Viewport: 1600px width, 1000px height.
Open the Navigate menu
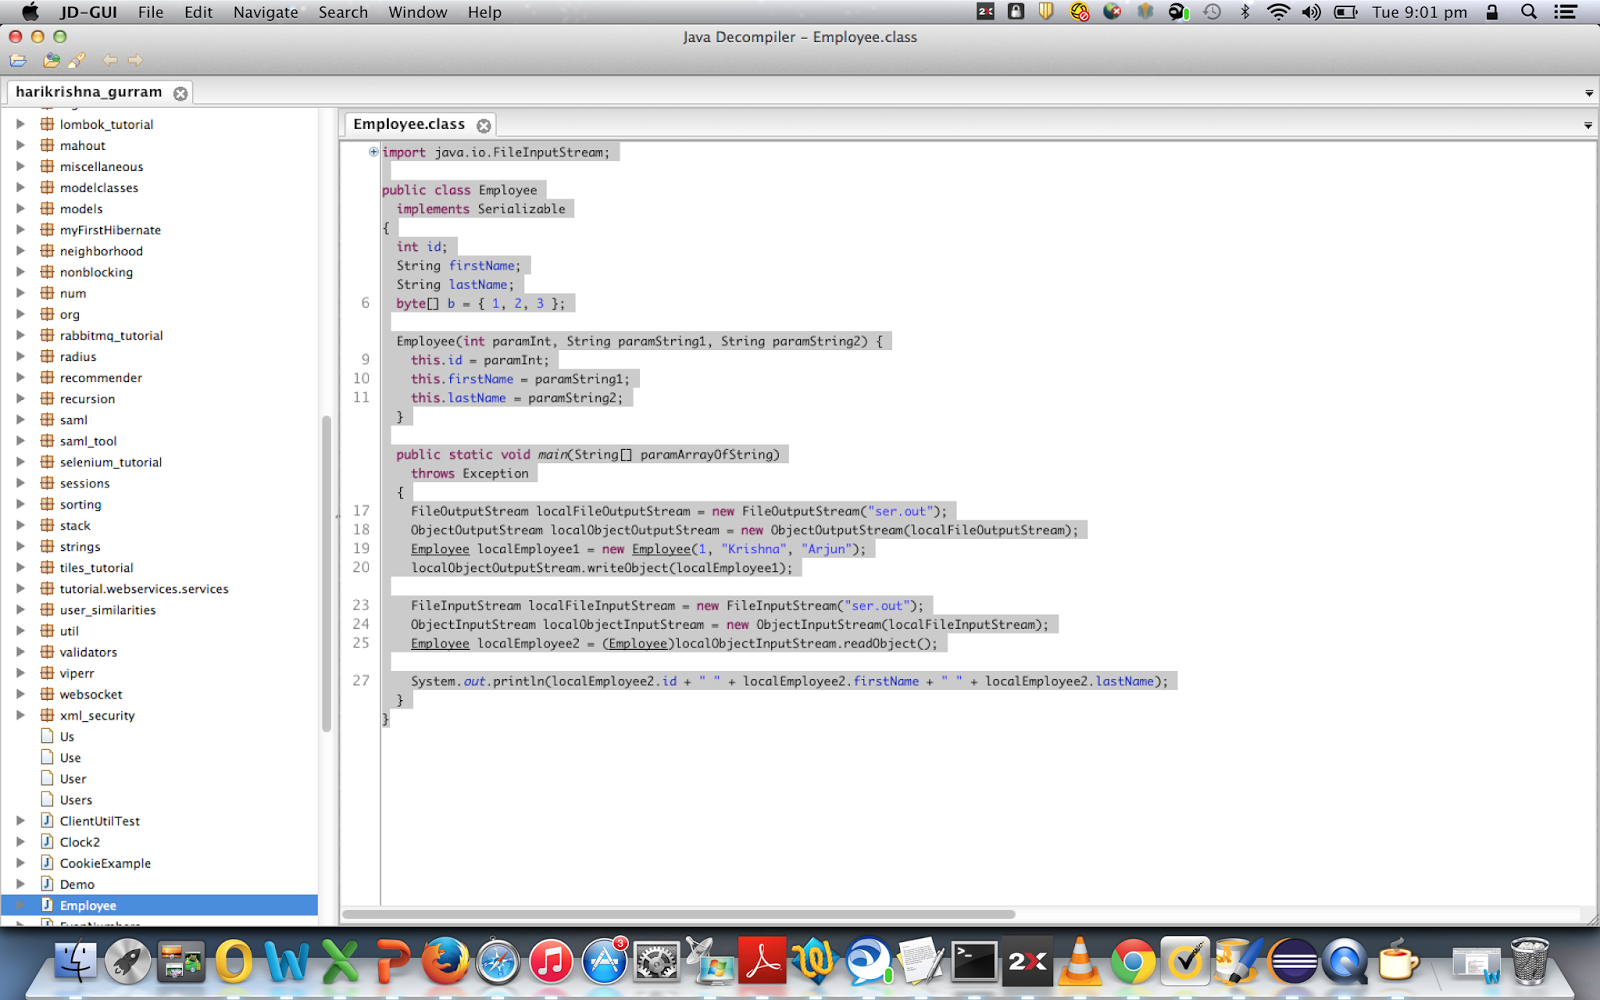click(264, 12)
